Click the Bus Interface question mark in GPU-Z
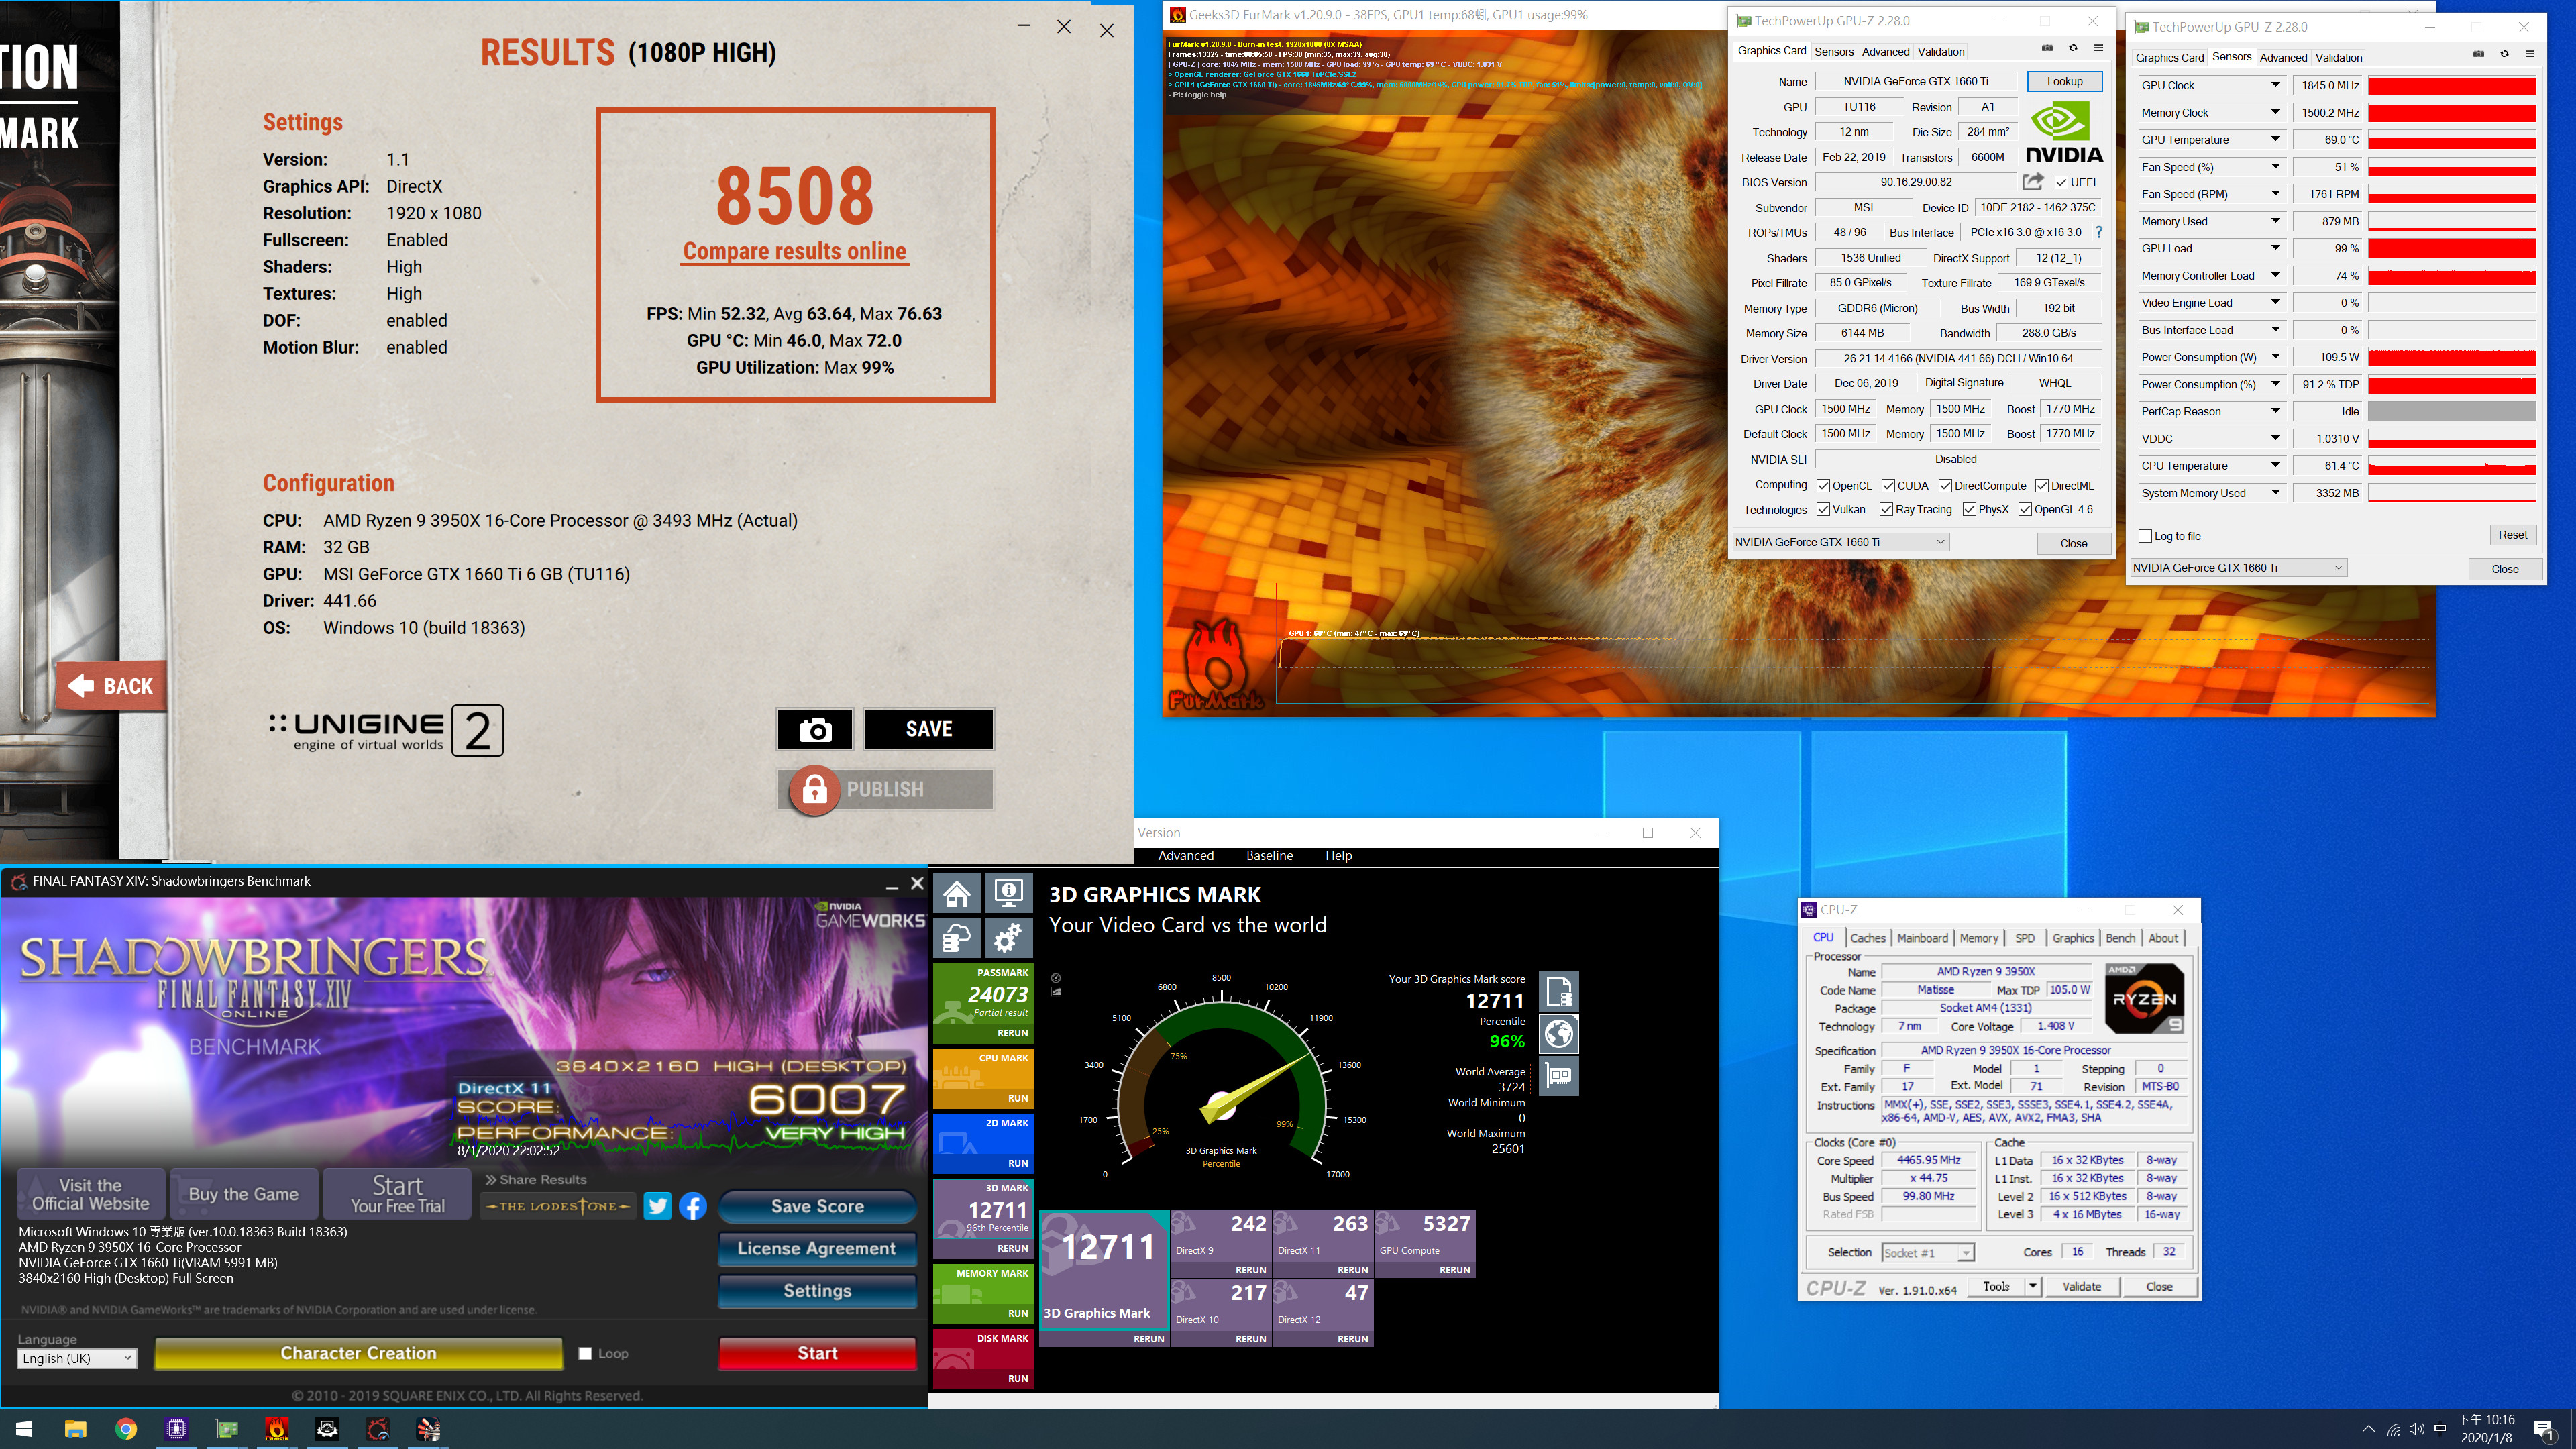The image size is (2576, 1449). pyautogui.click(x=2099, y=232)
